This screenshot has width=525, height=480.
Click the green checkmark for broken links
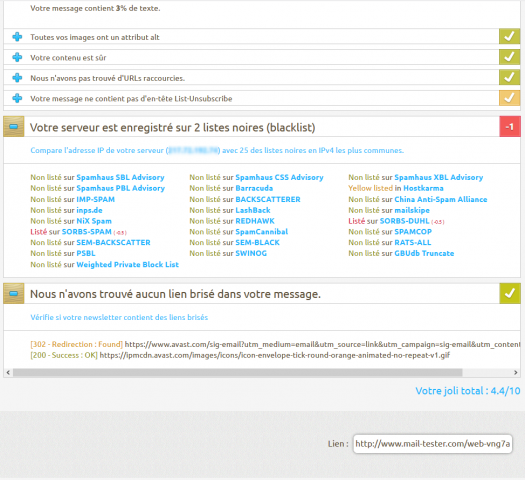pos(510,293)
